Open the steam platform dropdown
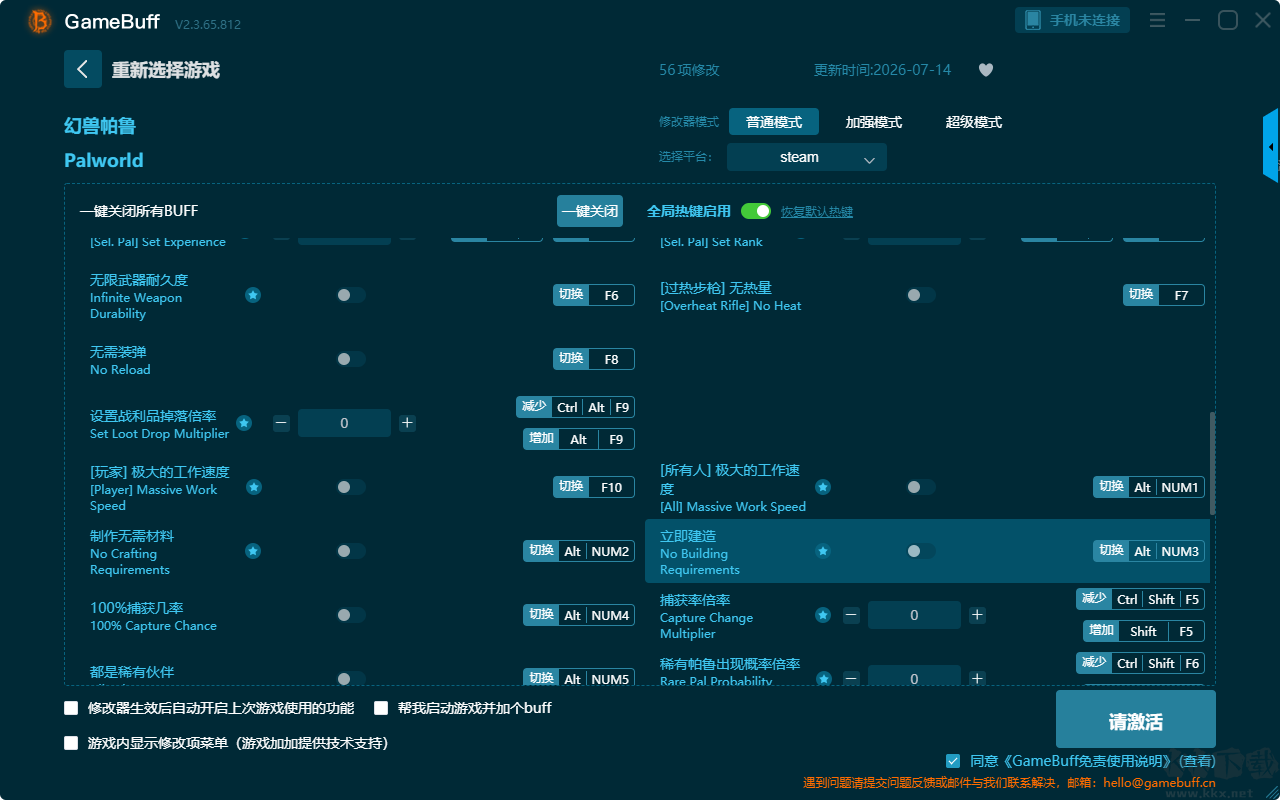This screenshot has height=800, width=1280. click(x=807, y=157)
